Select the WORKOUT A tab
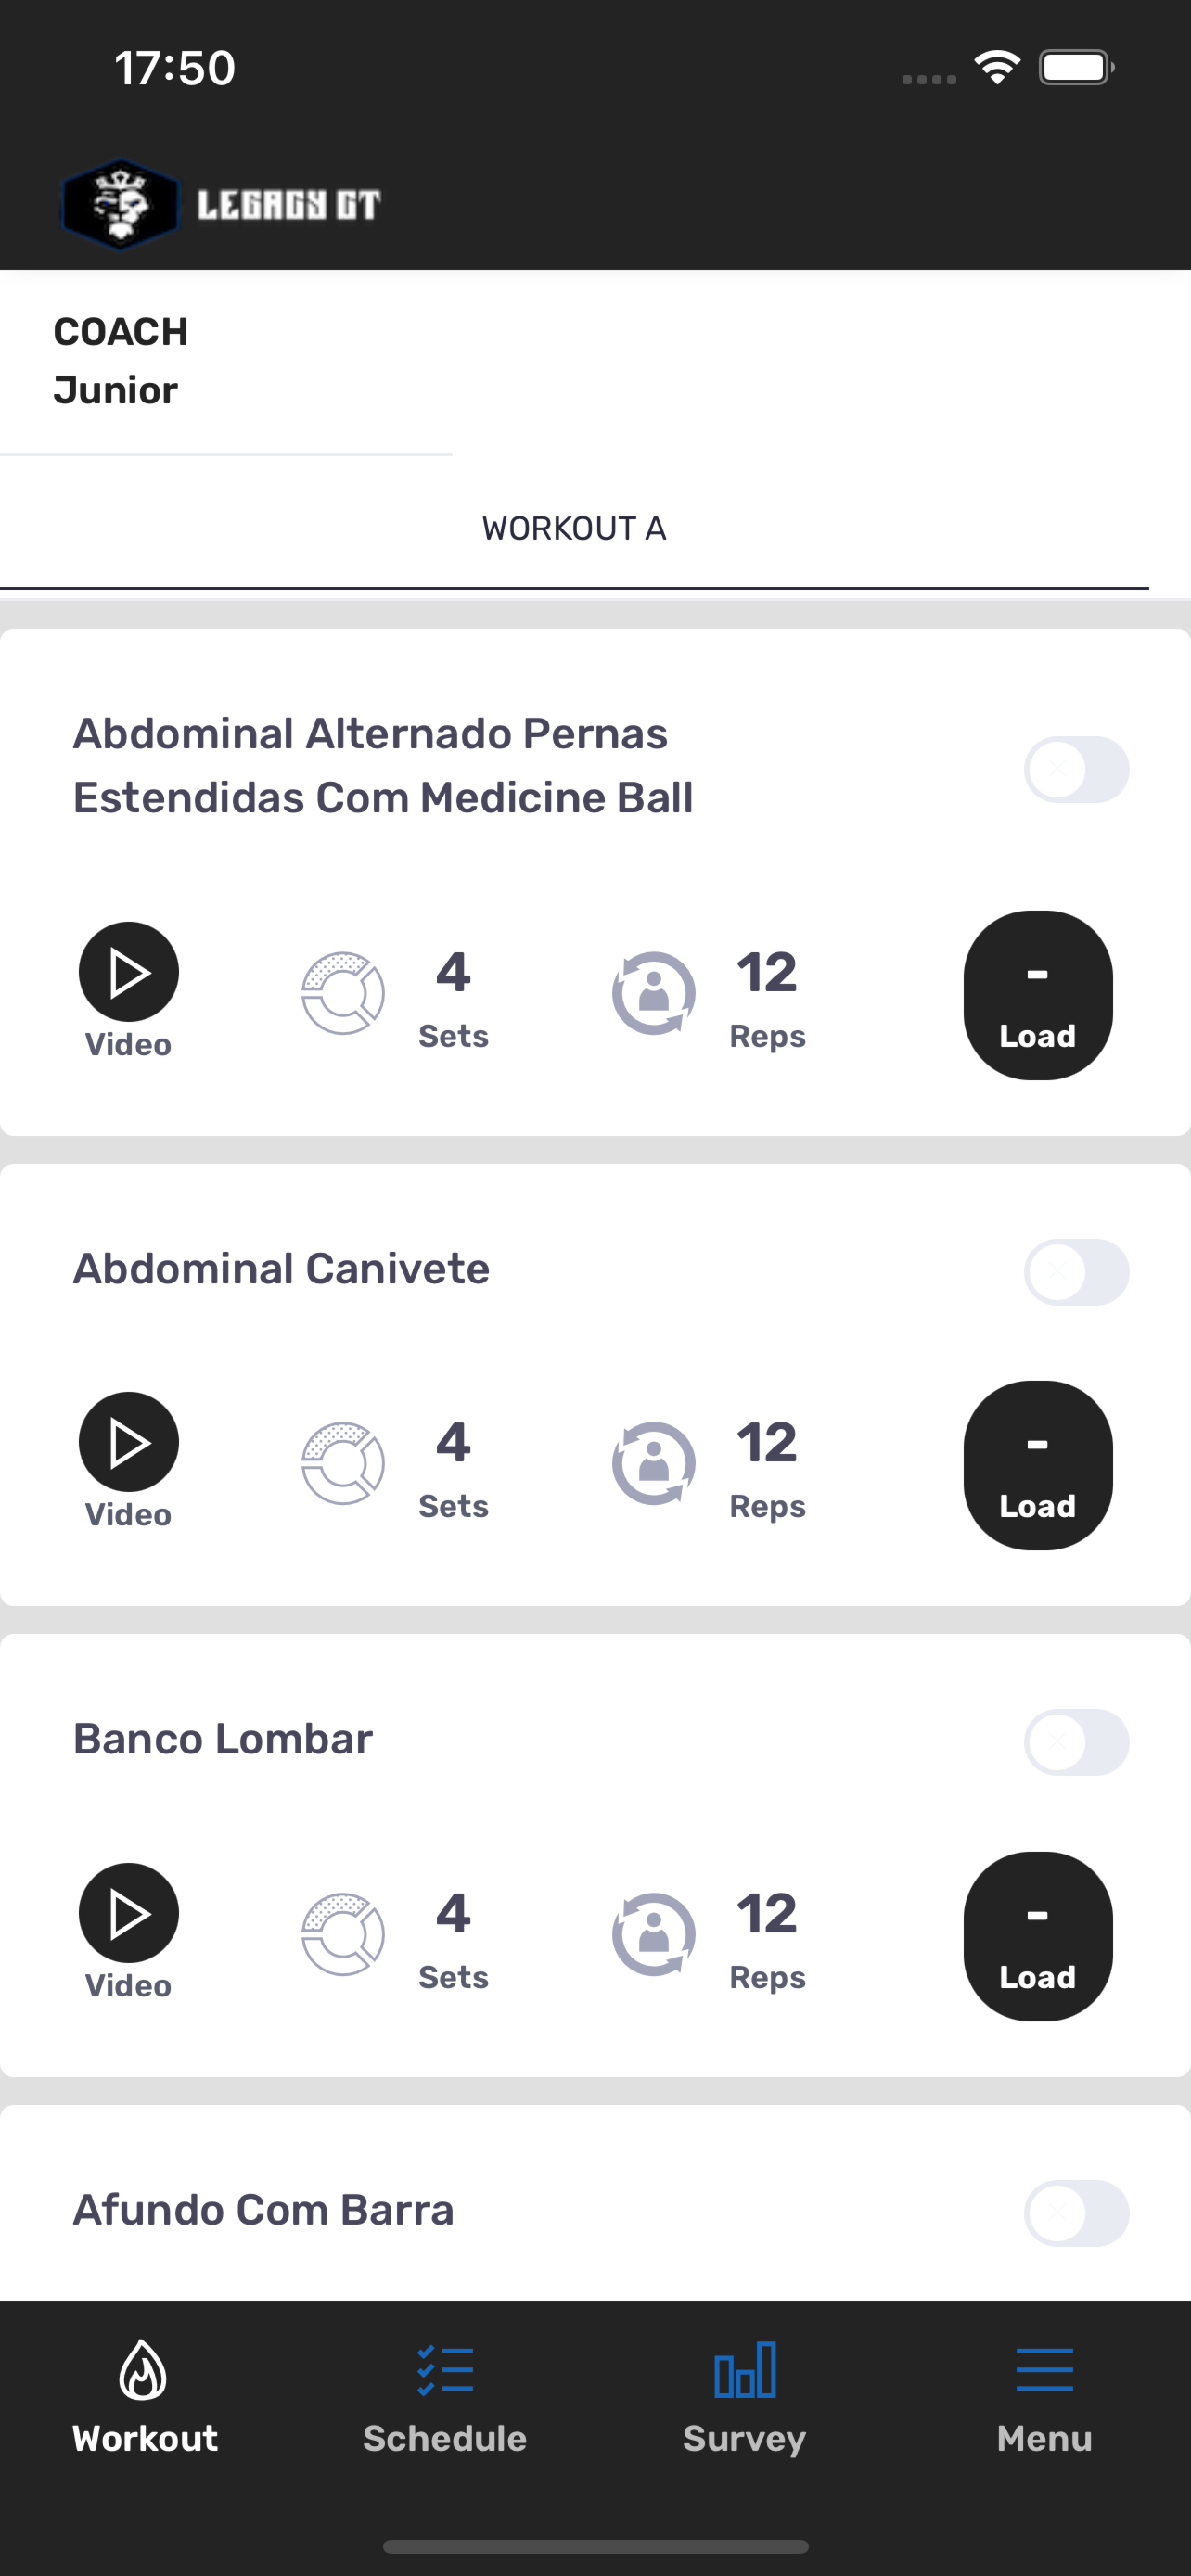1191x2576 pixels. 574,528
